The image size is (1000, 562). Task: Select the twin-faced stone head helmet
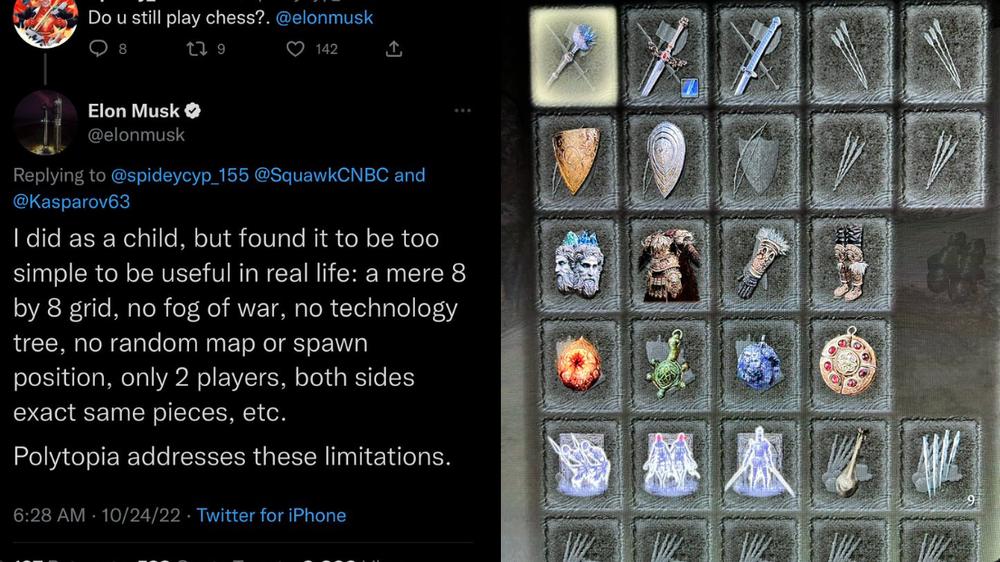tap(578, 263)
